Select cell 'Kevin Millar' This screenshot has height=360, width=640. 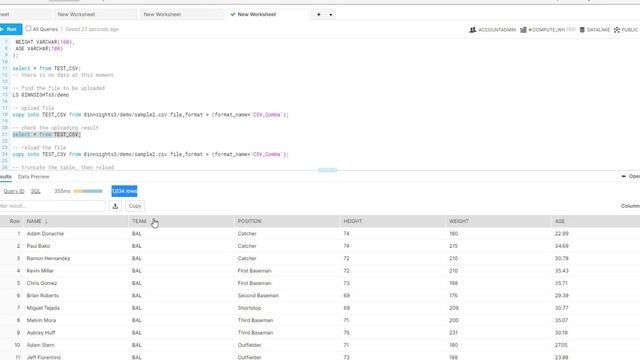click(40, 271)
